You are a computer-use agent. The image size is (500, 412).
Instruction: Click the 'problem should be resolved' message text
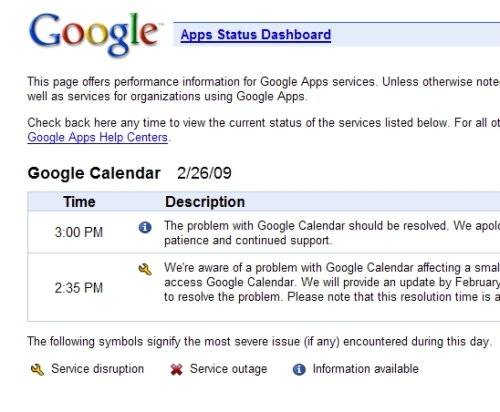tap(332, 233)
